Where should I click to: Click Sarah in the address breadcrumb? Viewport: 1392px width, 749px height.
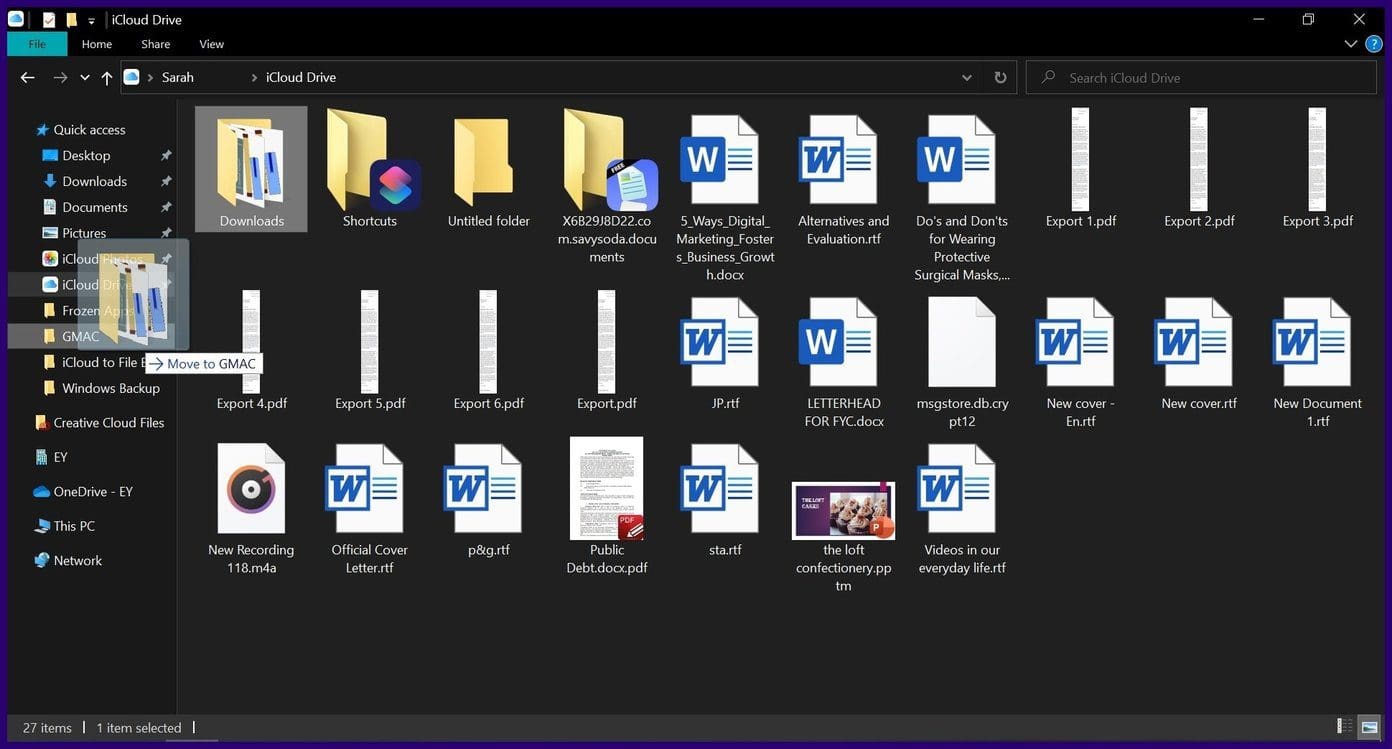pos(178,77)
